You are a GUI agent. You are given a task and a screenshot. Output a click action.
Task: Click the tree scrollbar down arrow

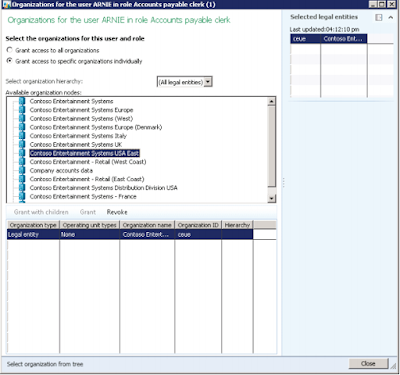coord(272,198)
